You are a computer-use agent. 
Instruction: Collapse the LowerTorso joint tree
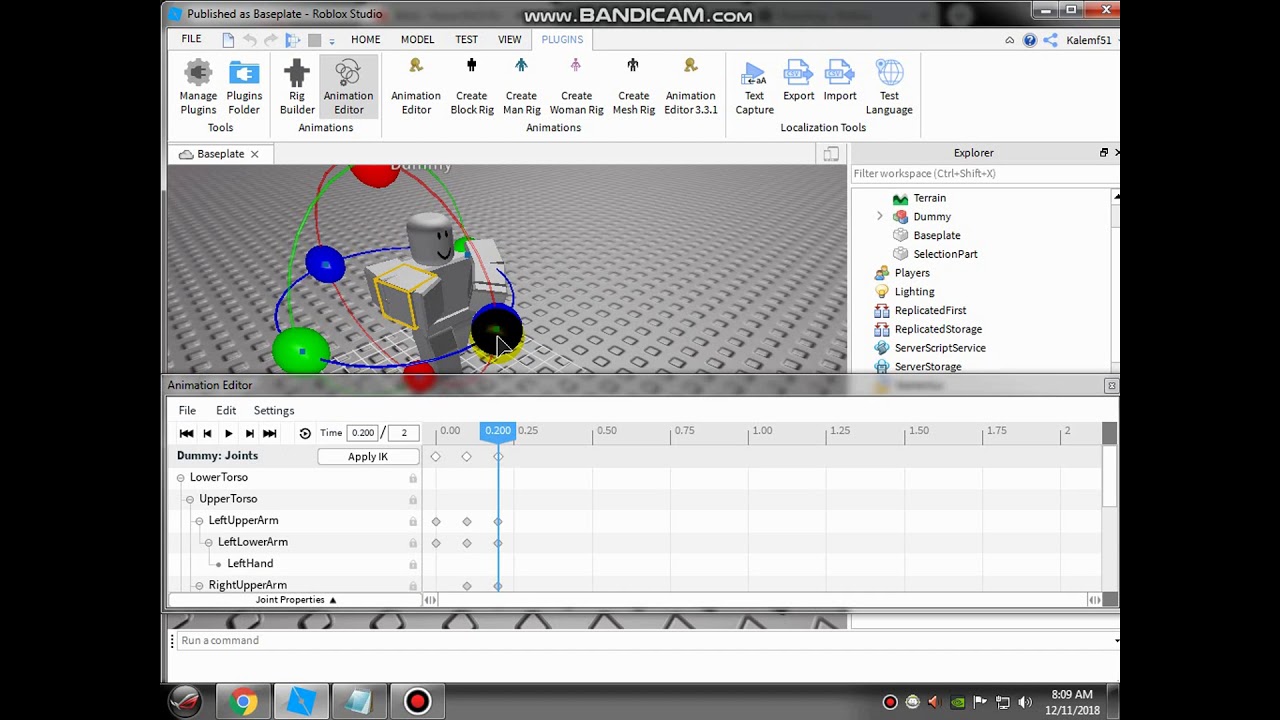[181, 478]
